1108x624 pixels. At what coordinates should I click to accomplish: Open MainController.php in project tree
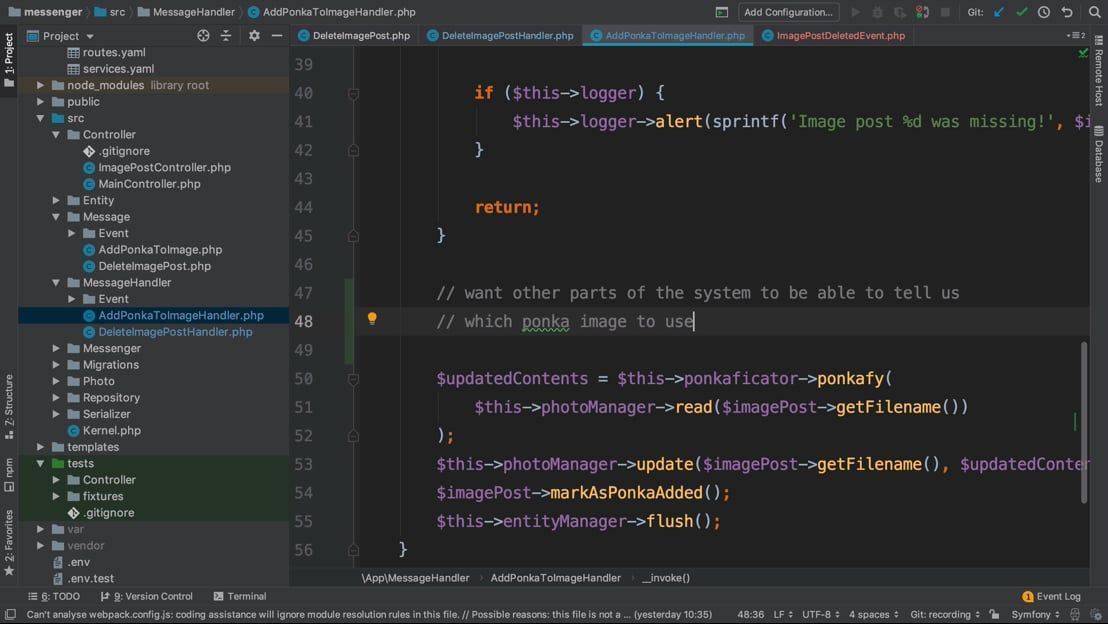tap(149, 184)
